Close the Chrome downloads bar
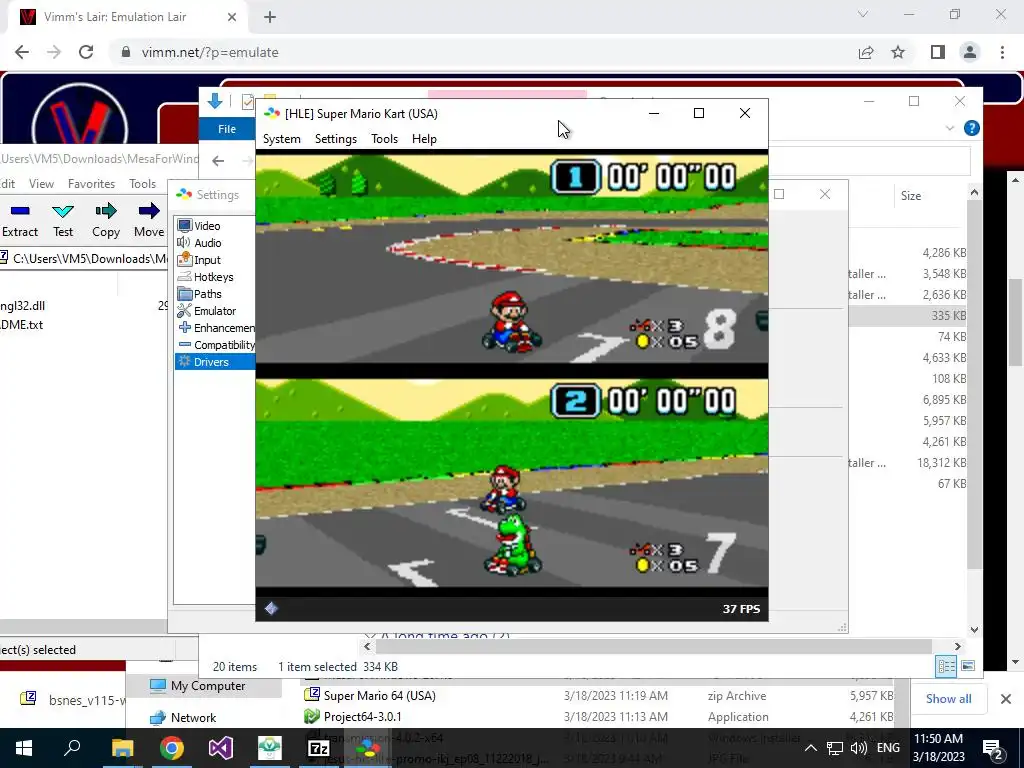This screenshot has width=1024, height=768. tap(1006, 699)
